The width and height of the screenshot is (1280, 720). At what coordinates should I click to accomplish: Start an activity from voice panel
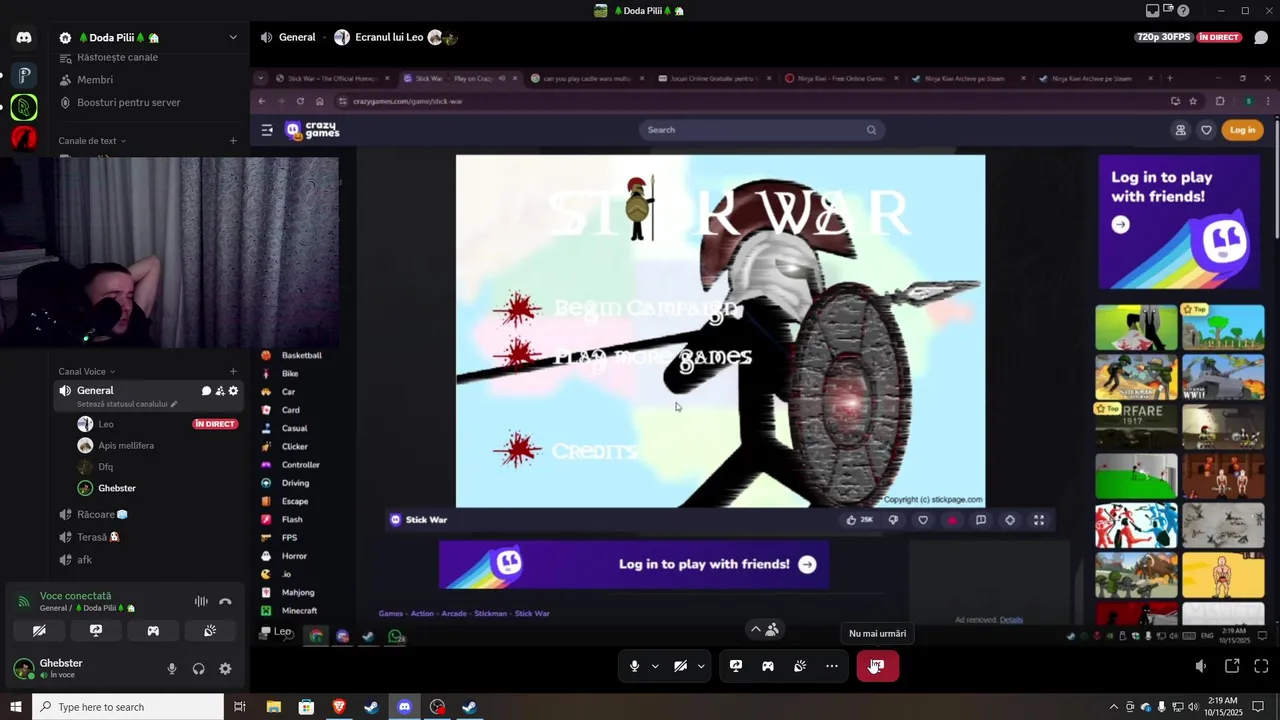pos(153,631)
